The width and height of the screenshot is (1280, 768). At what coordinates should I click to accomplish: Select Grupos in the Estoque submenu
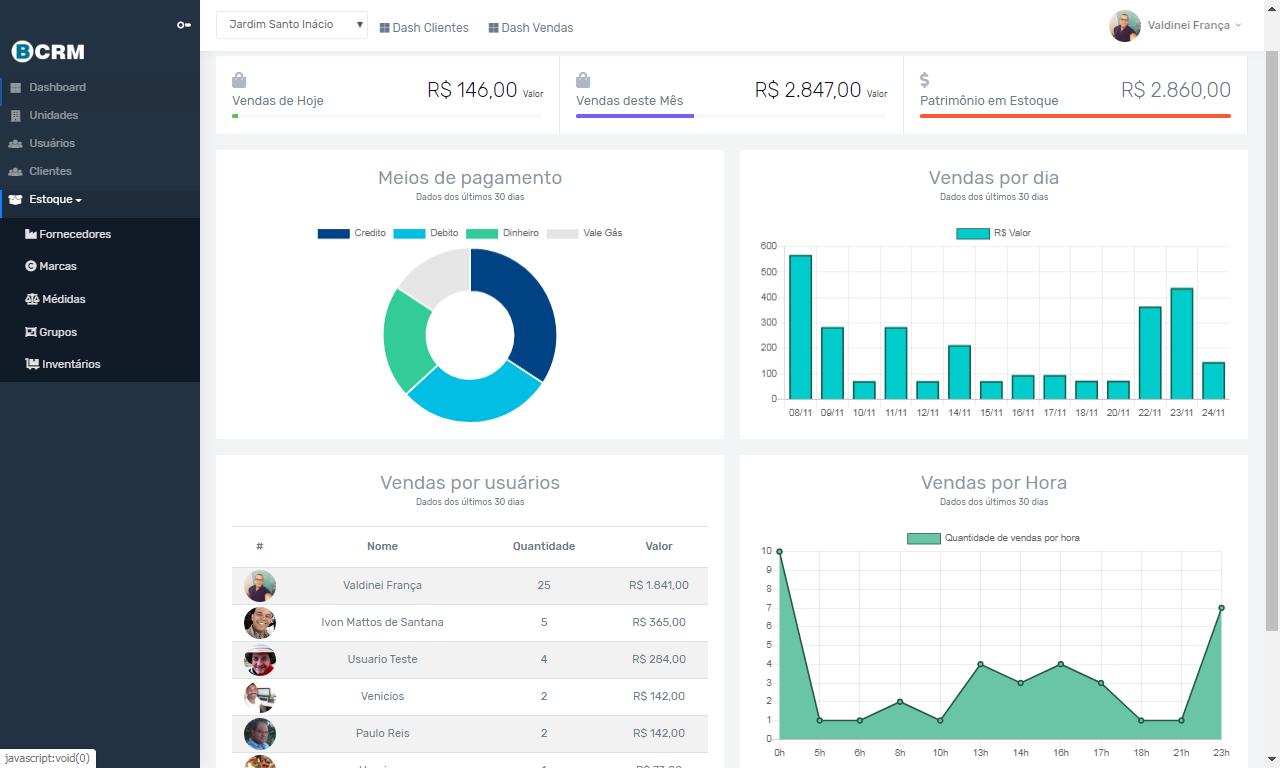51,332
